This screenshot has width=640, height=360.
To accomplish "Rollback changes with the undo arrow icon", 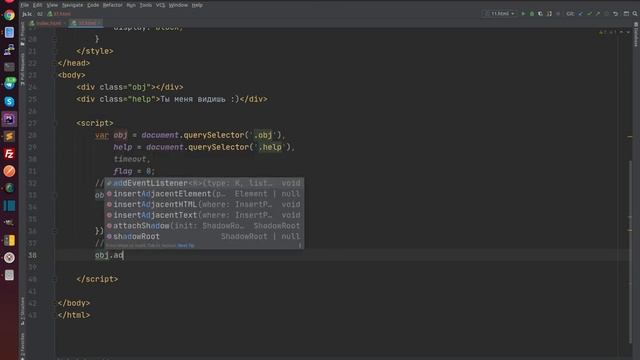I will coord(615,14).
